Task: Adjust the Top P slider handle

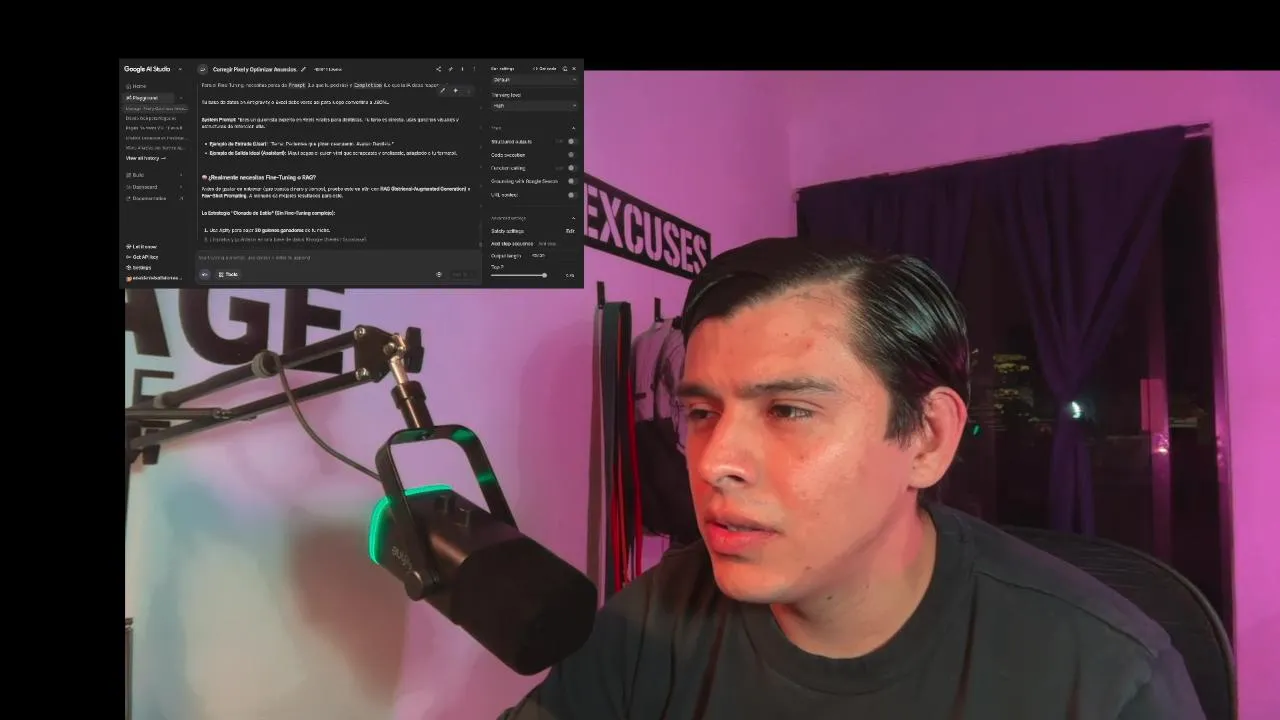Action: pos(545,275)
